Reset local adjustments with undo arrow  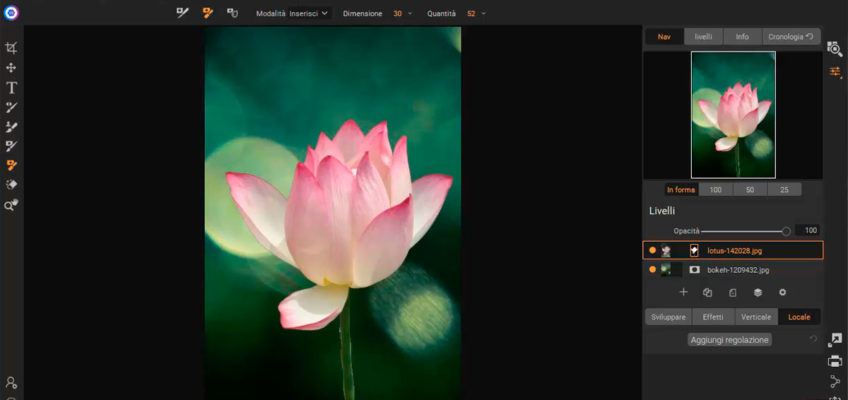813,339
